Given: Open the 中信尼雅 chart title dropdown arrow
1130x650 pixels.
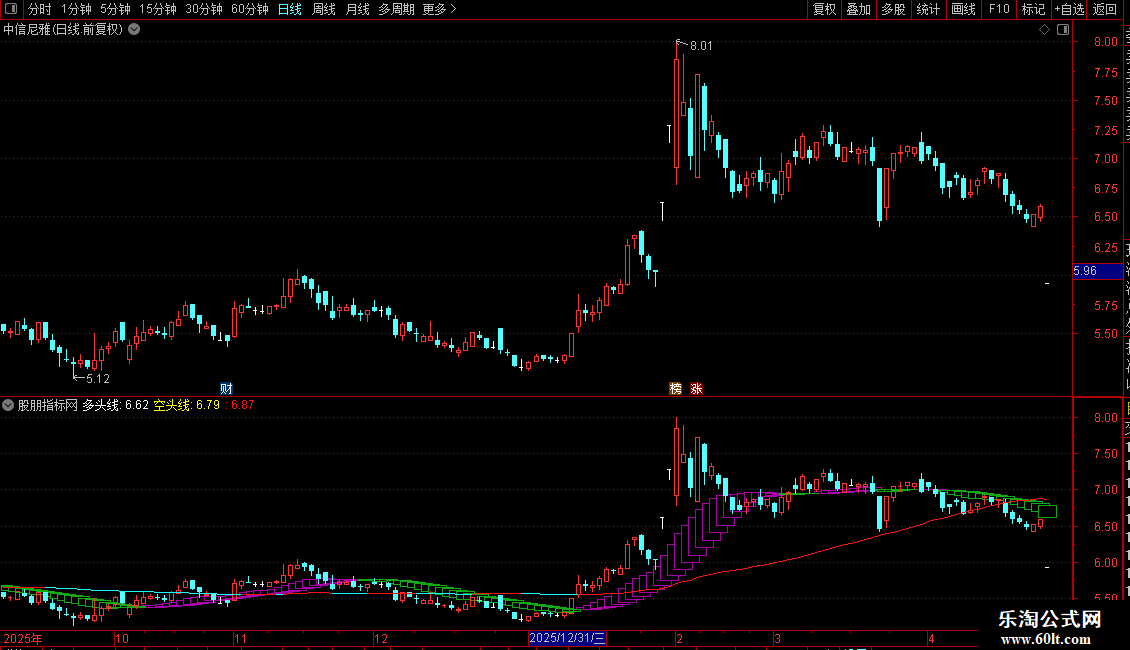Looking at the screenshot, I should pyautogui.click(x=134, y=30).
